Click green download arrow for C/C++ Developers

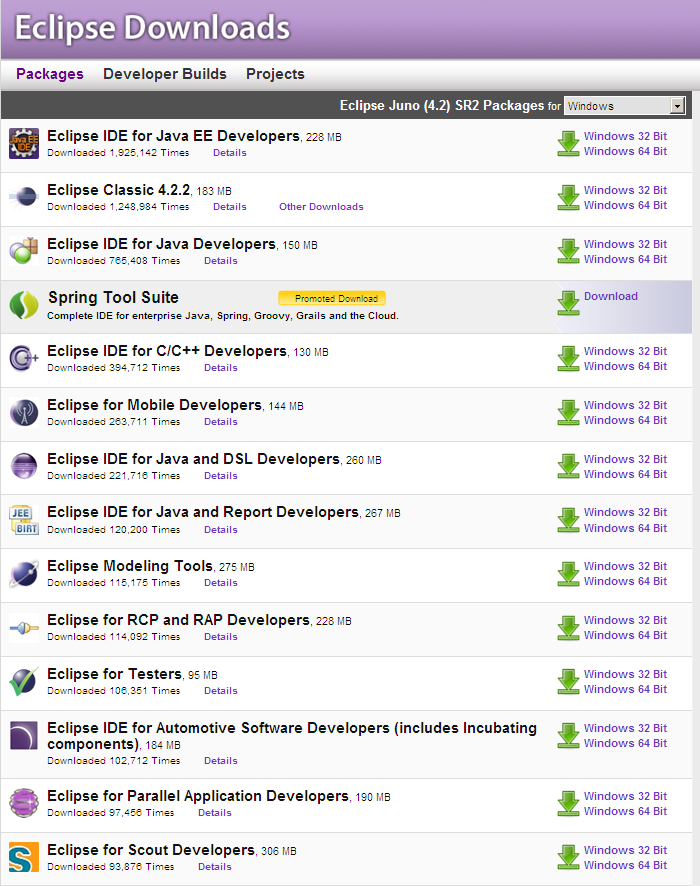pyautogui.click(x=568, y=359)
